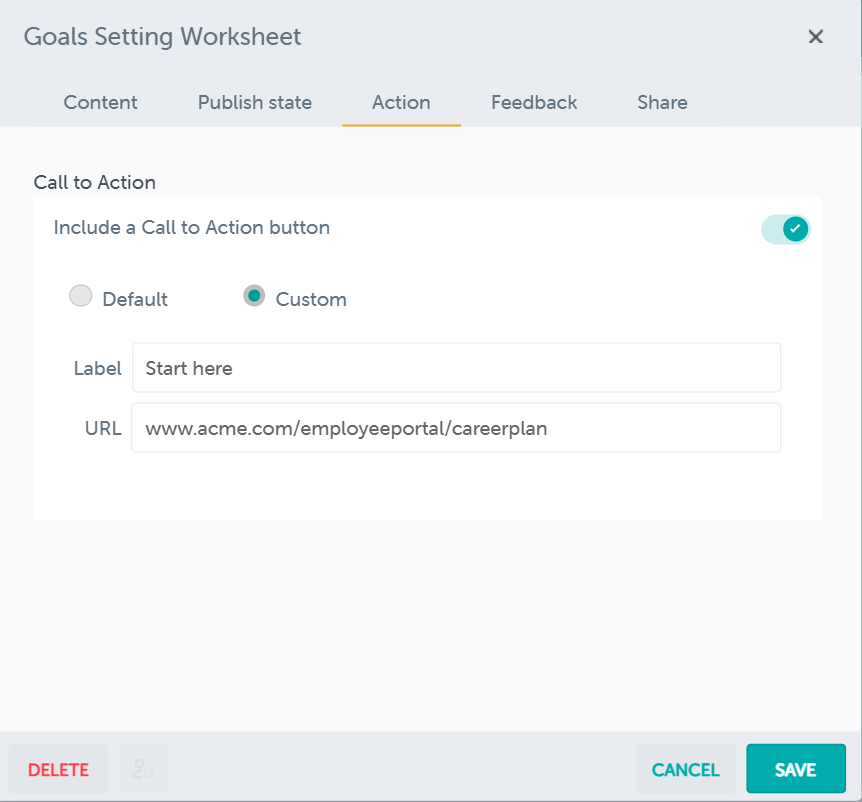862x802 pixels.
Task: Save the worksheet settings
Action: coord(796,769)
